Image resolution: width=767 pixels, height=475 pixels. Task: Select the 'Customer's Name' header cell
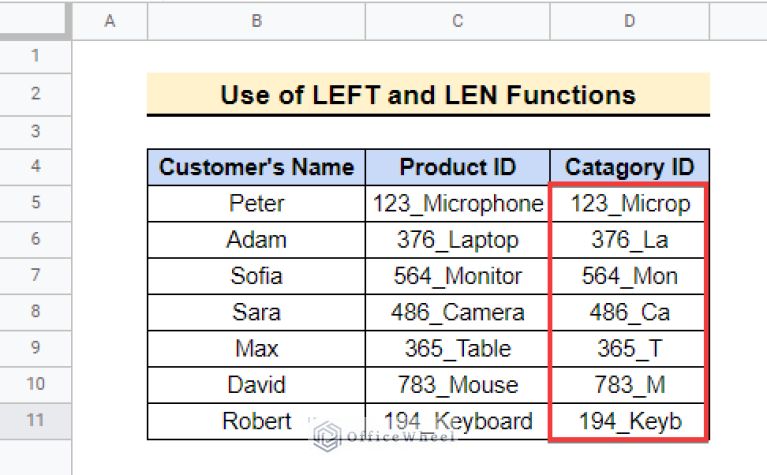coord(256,167)
